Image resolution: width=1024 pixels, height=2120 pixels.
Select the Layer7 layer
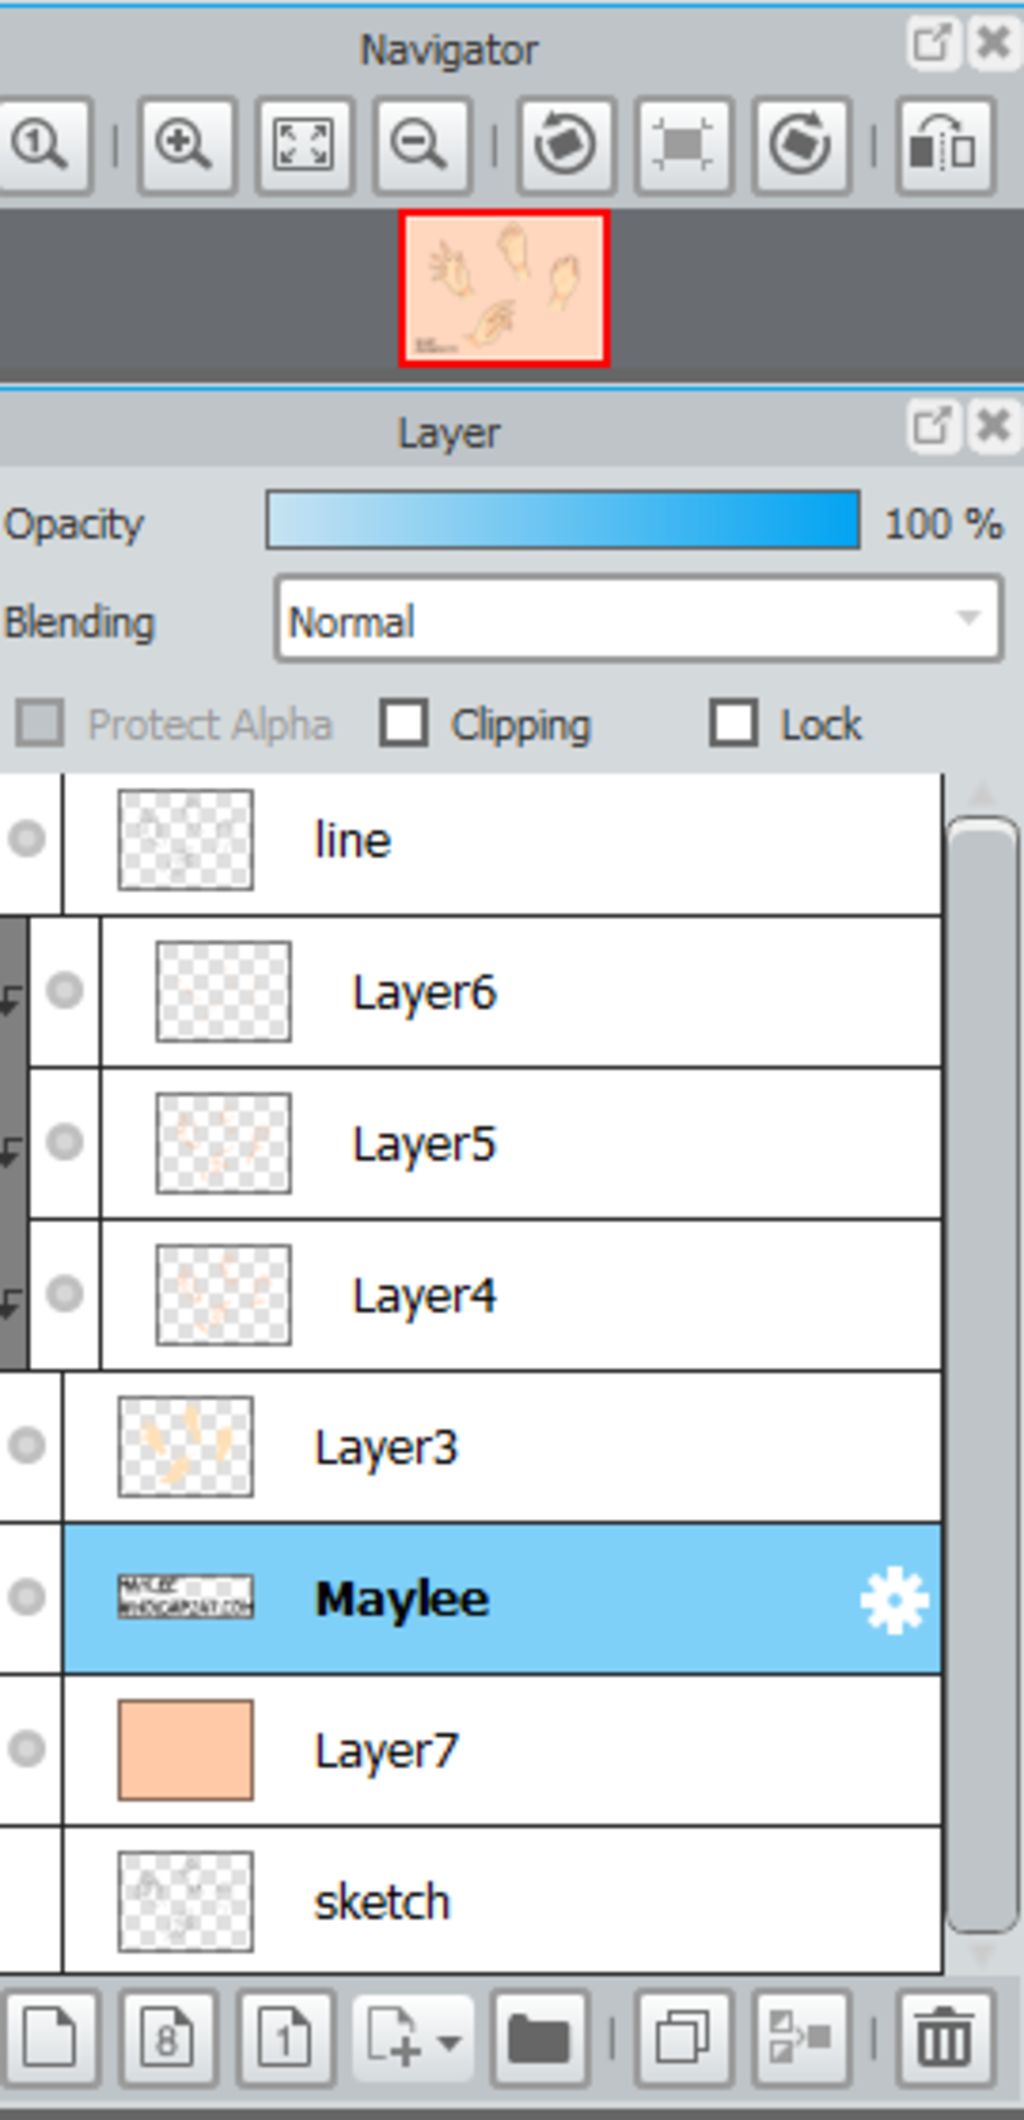click(502, 1751)
